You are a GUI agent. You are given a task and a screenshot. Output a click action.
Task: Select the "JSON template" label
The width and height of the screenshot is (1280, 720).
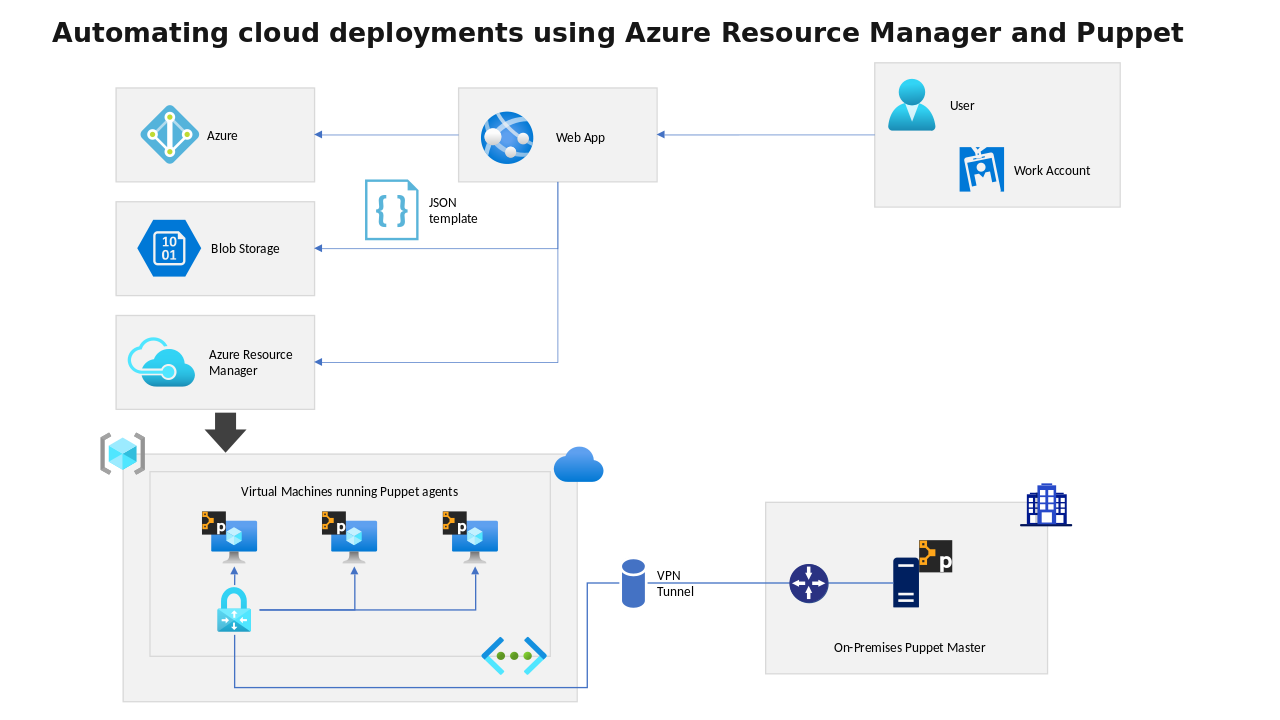tap(453, 210)
